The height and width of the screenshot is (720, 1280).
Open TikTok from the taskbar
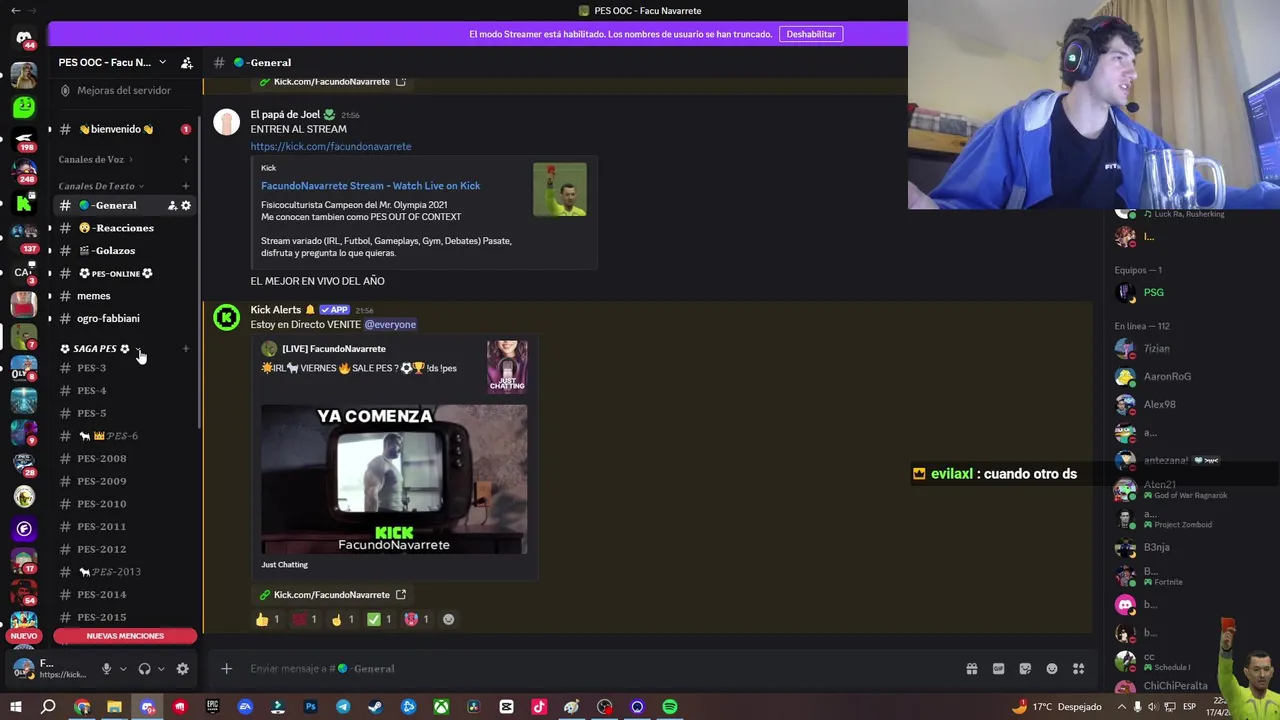[539, 707]
